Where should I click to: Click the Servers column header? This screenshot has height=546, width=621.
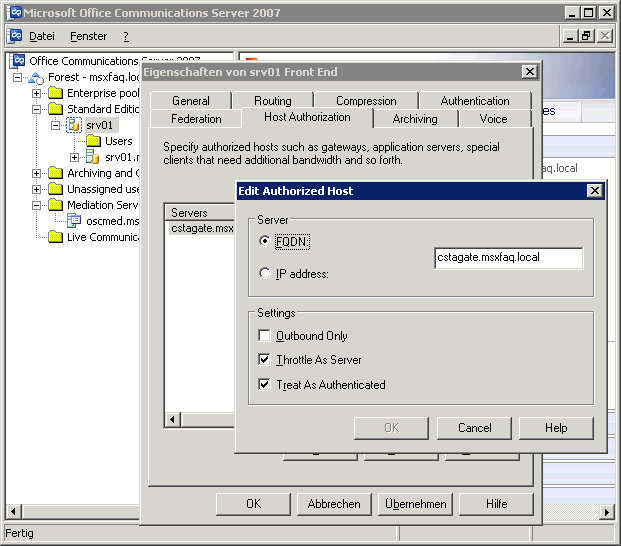click(x=200, y=213)
